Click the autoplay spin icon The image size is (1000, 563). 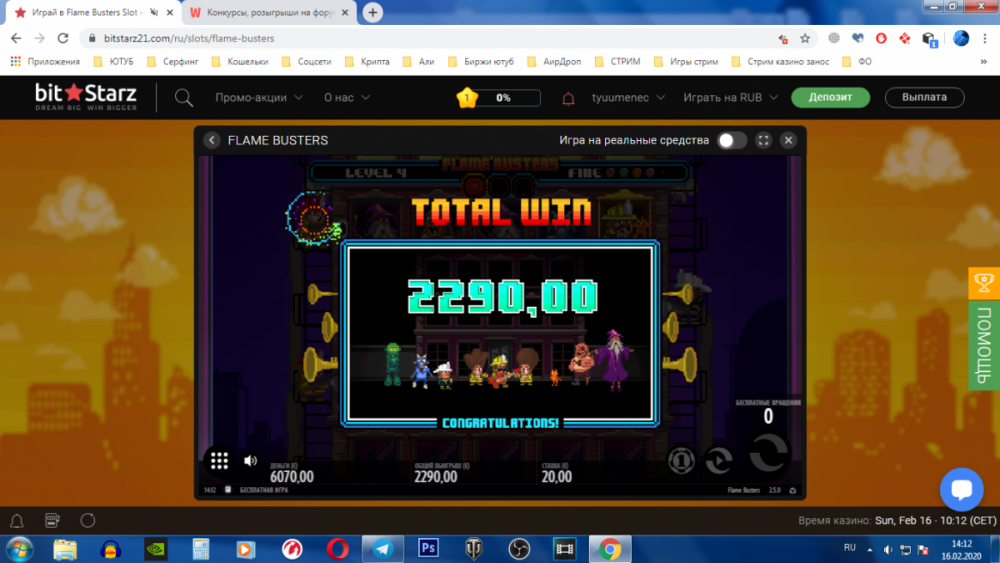[x=718, y=460]
